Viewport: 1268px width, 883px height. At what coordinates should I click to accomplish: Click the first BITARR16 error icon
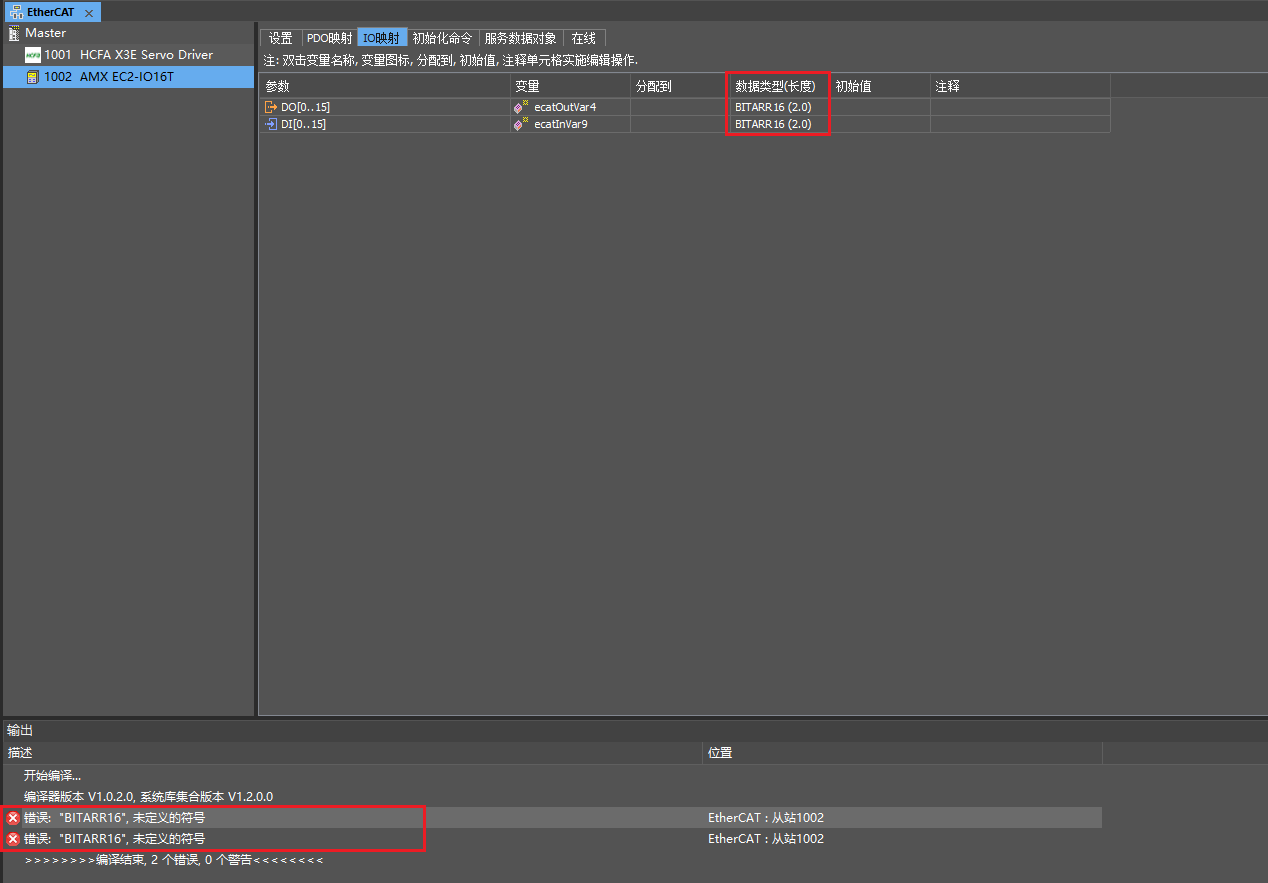13,818
